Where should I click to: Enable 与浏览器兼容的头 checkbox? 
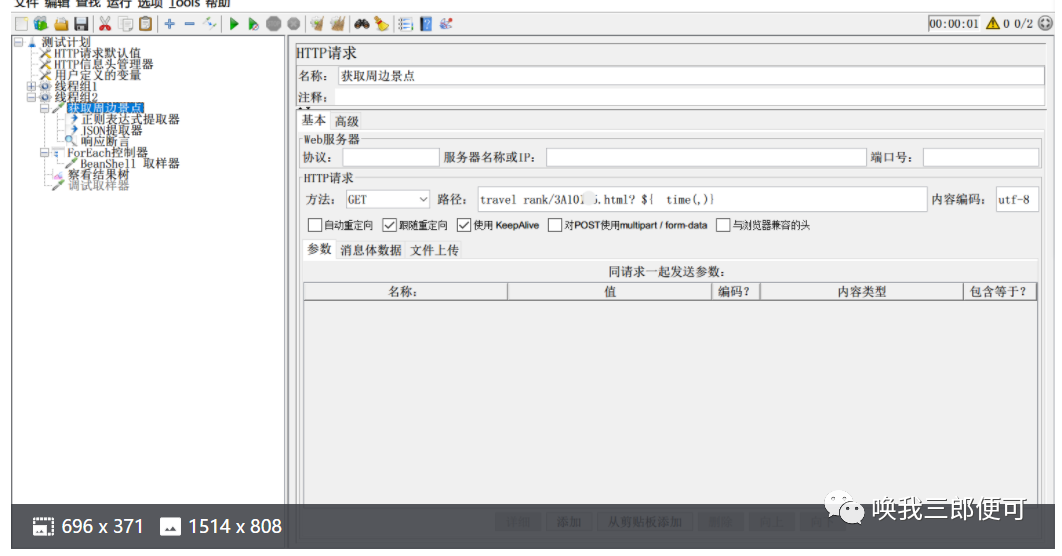[x=723, y=225]
